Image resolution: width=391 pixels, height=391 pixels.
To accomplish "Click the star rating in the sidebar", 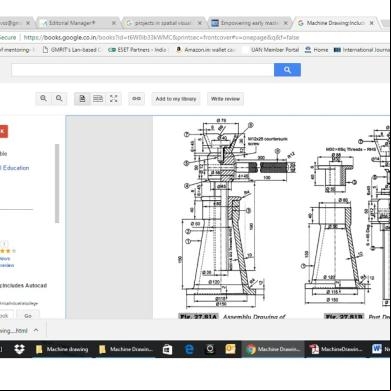I will tap(7, 251).
